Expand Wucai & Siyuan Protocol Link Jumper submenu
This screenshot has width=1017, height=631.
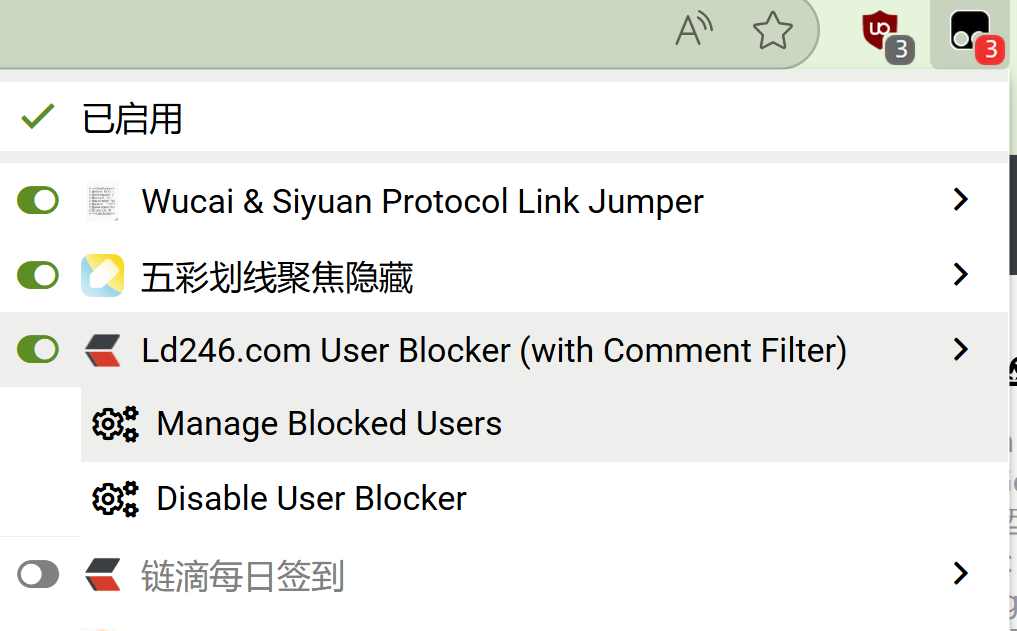[961, 200]
